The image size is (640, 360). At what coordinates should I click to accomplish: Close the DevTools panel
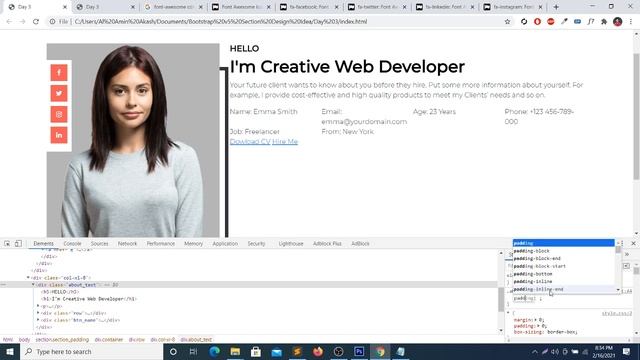pyautogui.click(x=633, y=244)
